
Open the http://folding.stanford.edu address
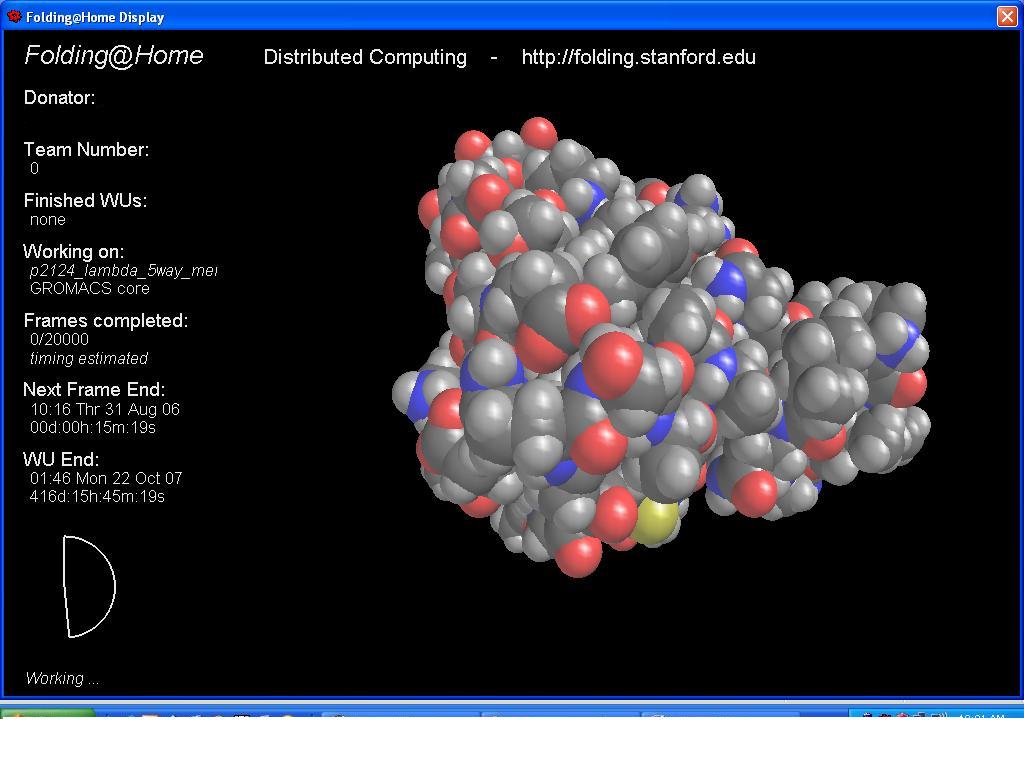[x=638, y=57]
